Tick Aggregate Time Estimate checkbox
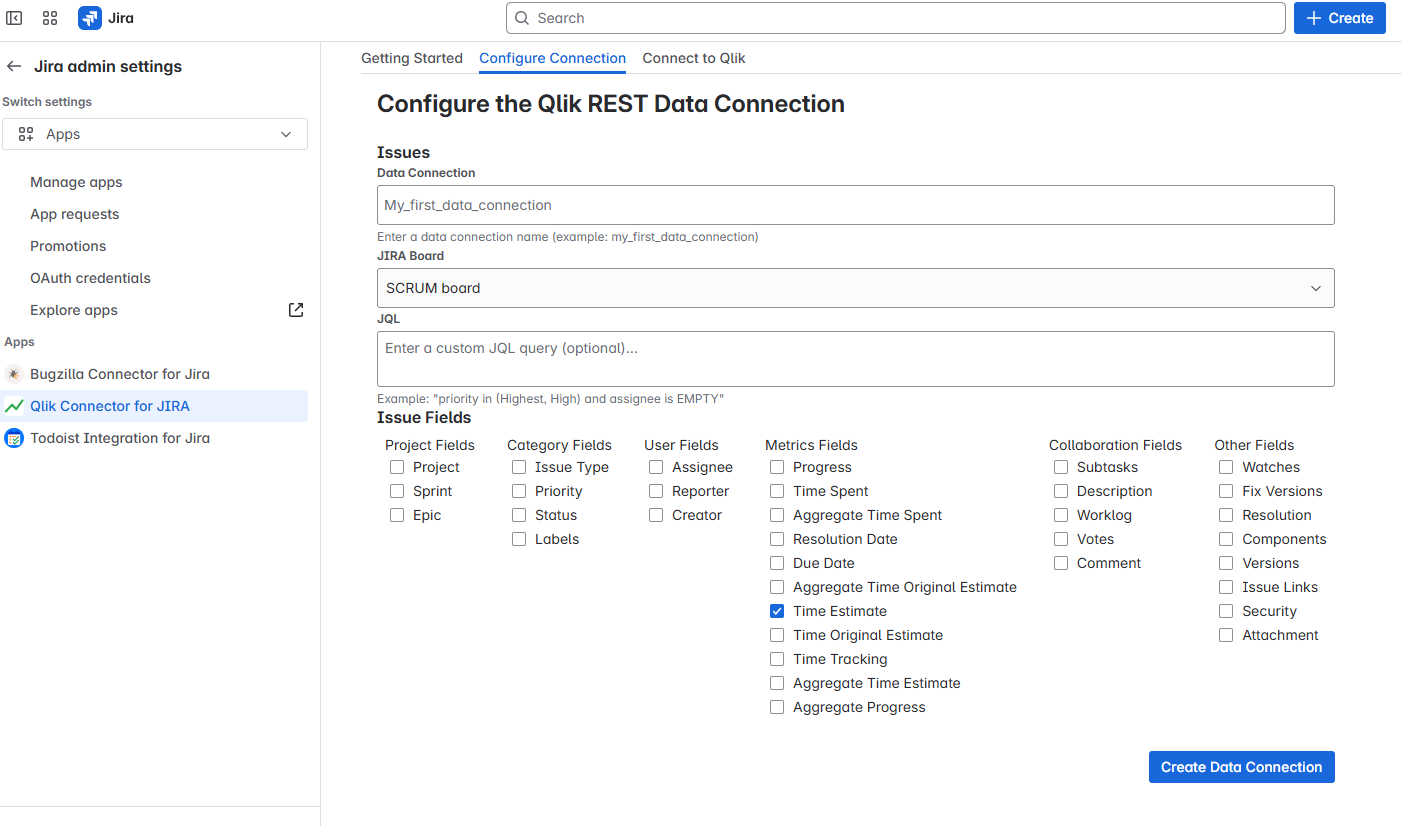1402x826 pixels. click(777, 683)
